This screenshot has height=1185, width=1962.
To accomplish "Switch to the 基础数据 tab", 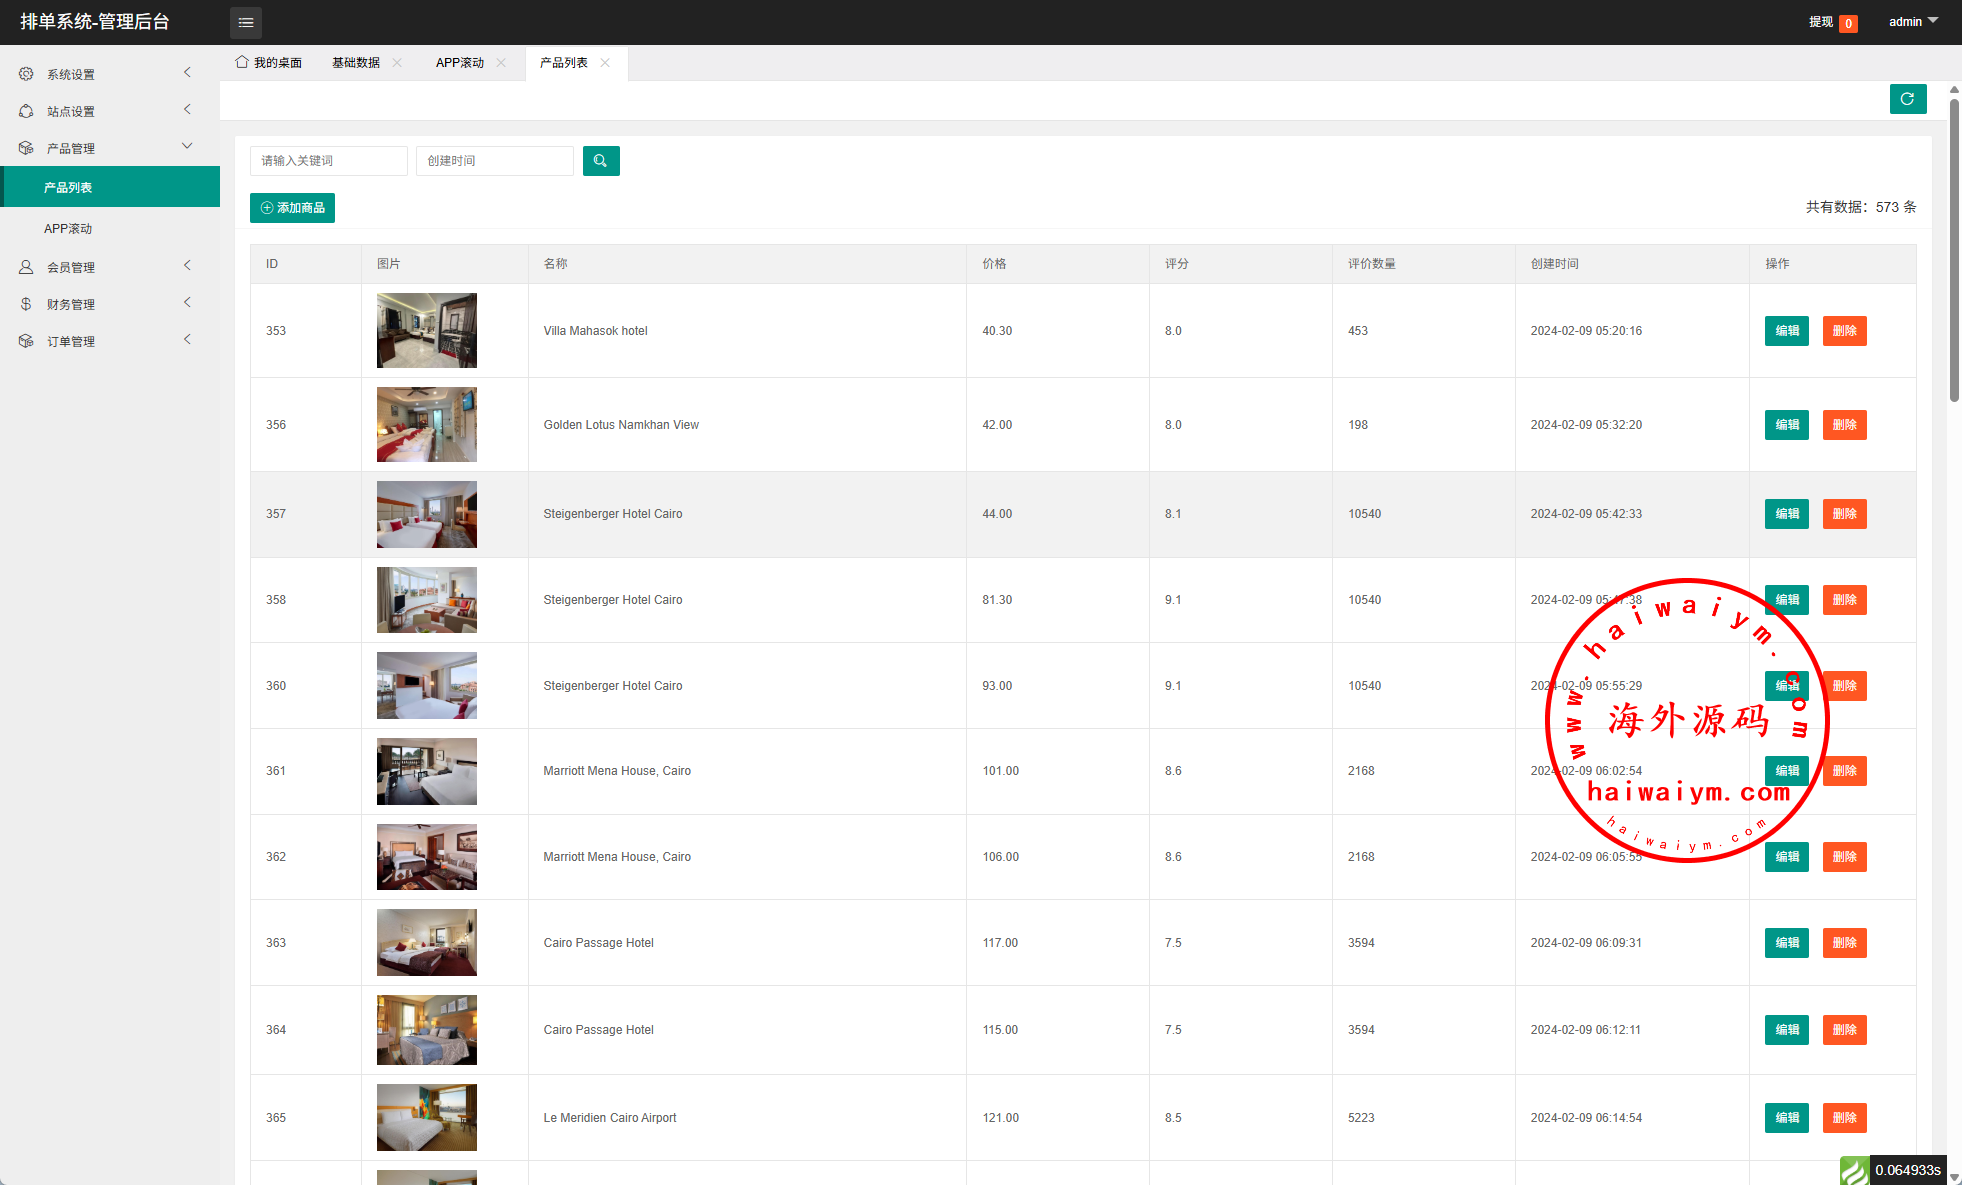I will click(x=356, y=63).
